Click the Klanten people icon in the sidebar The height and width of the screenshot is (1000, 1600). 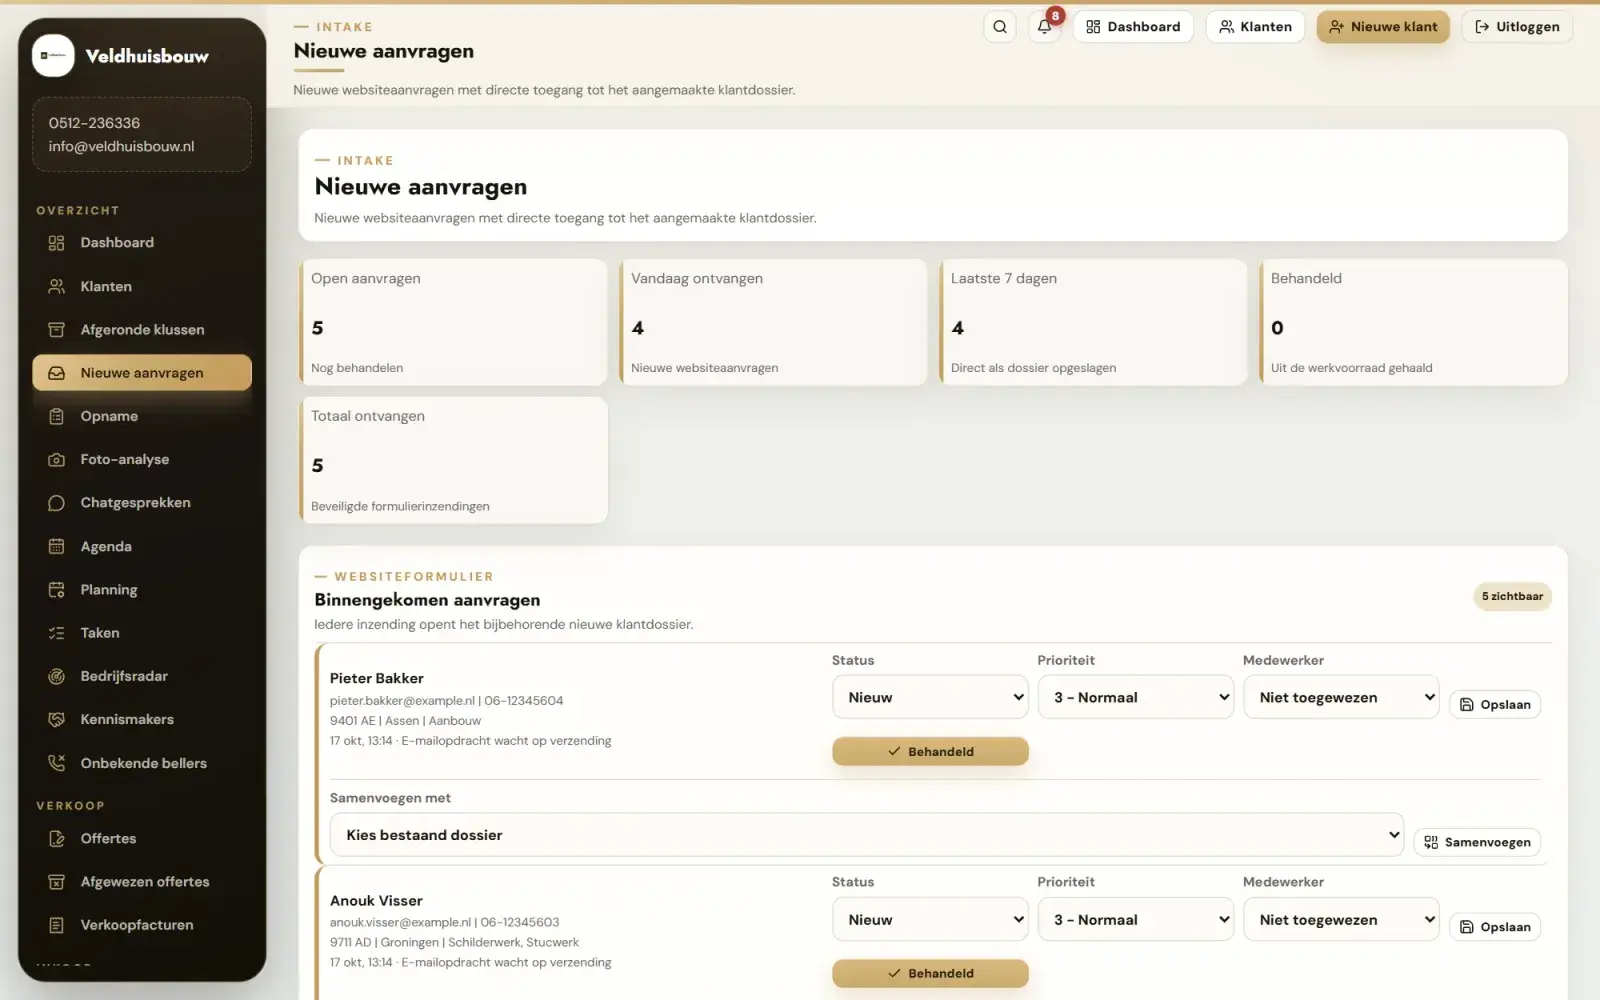point(56,286)
